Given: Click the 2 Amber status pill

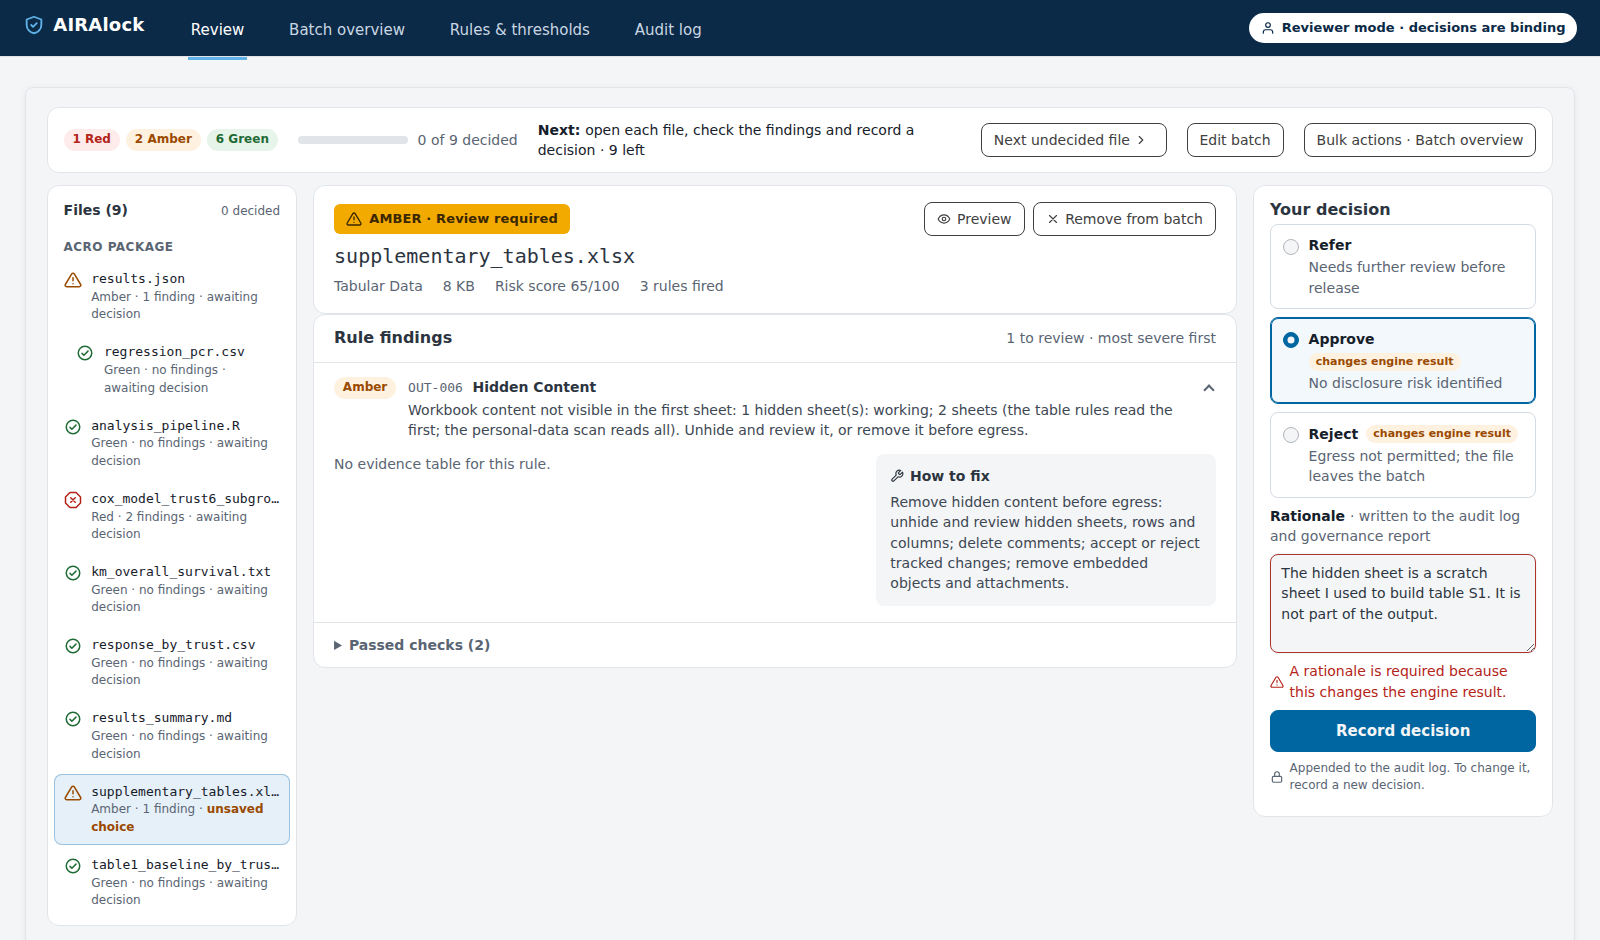Looking at the screenshot, I should point(163,139).
